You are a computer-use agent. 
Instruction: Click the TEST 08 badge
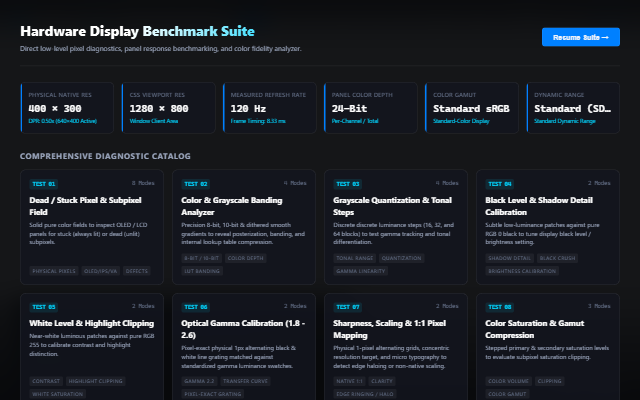[x=500, y=307]
